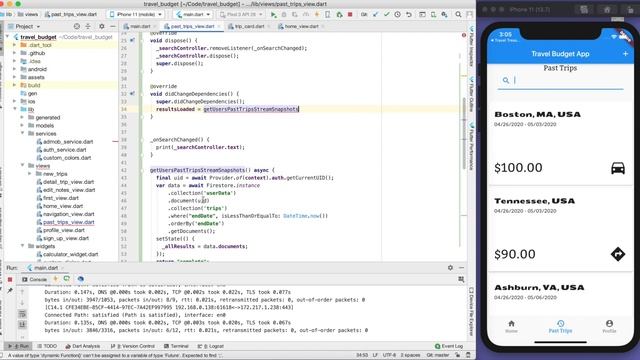Click console up-arrow stack trace icon
Screen dimensions: 640x360
click(x=22, y=292)
